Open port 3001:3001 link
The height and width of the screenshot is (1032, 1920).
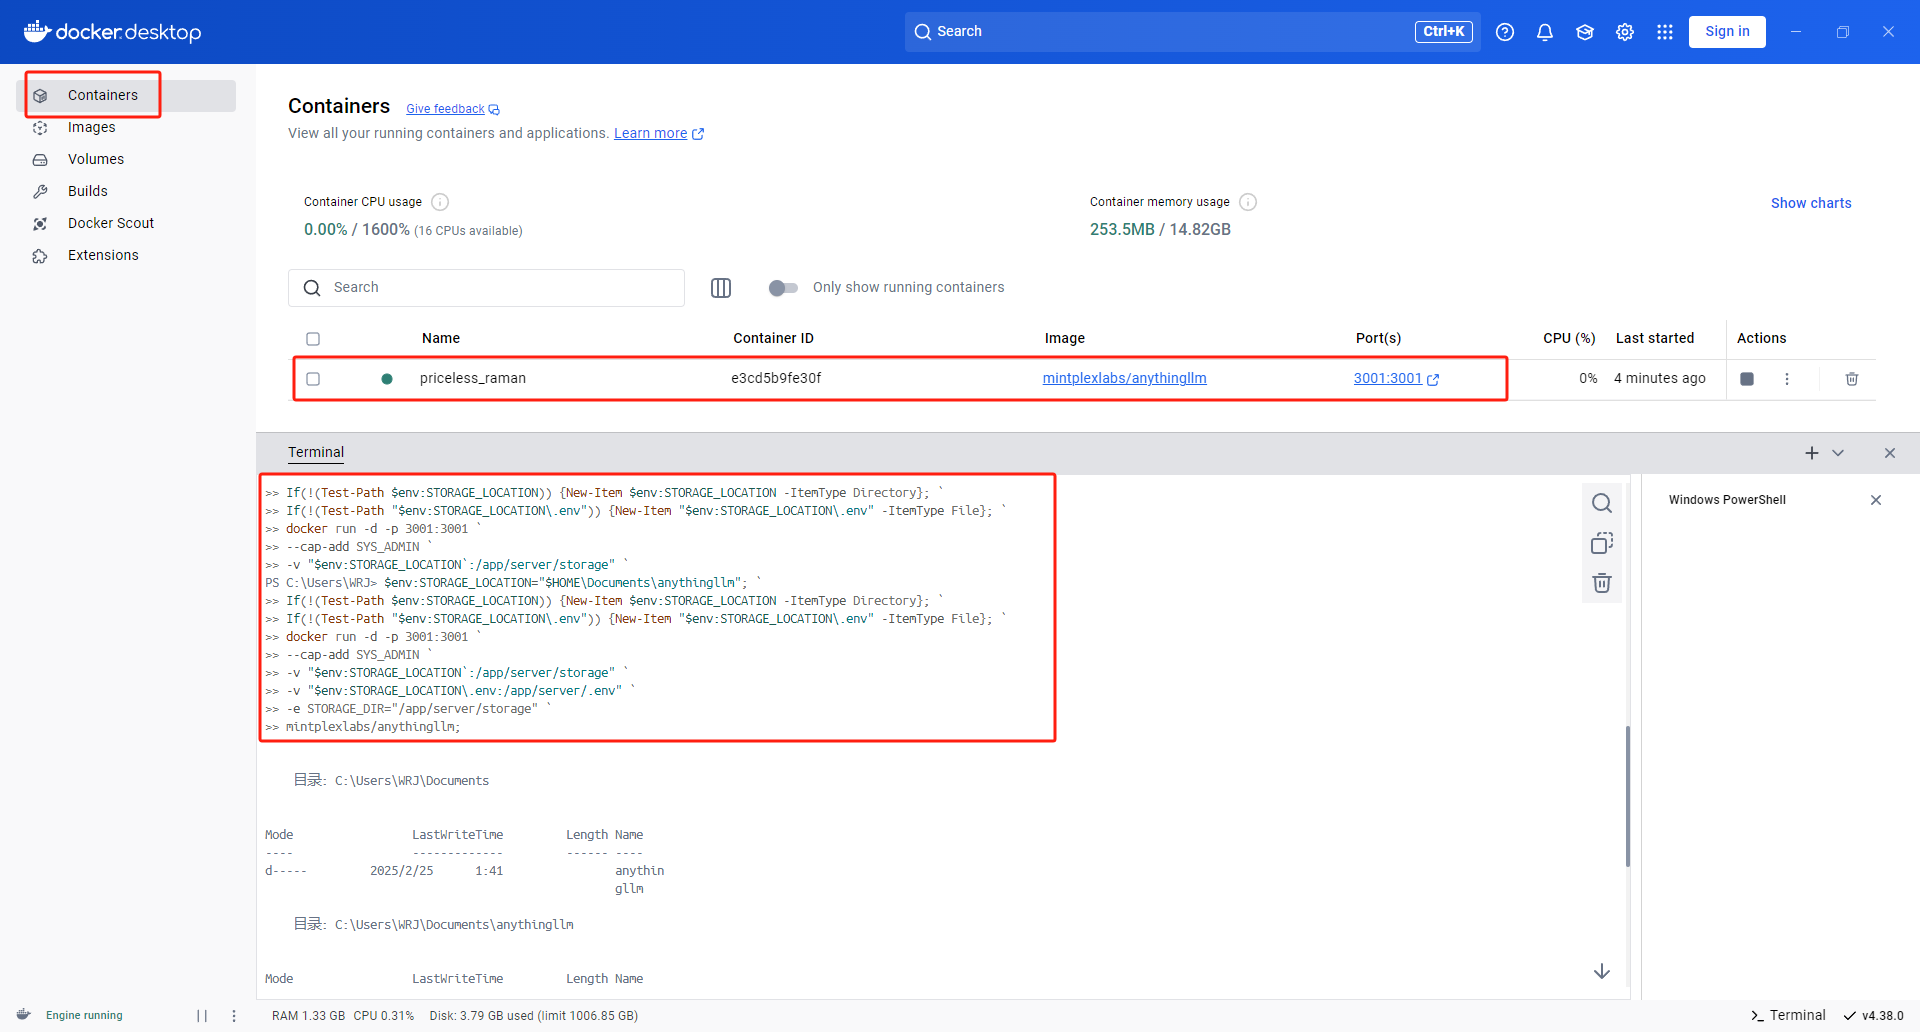click(x=1396, y=378)
